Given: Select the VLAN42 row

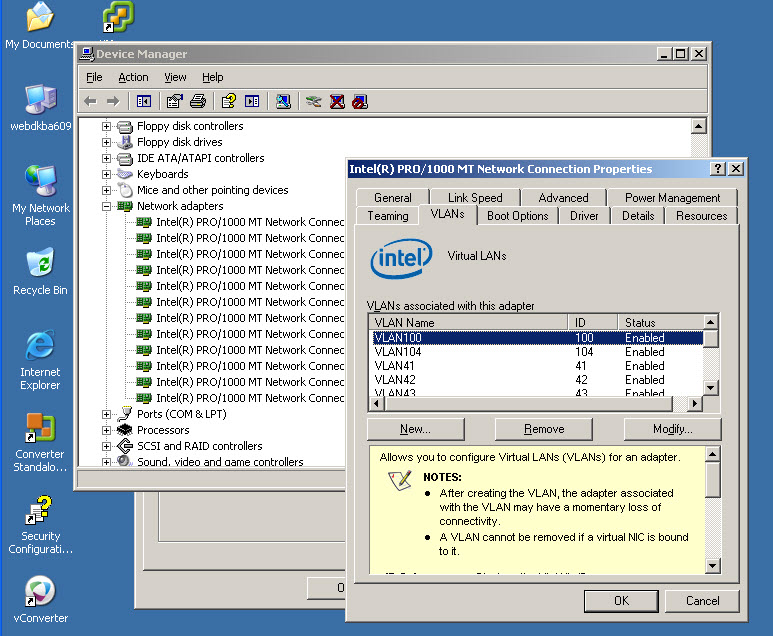Looking at the screenshot, I should (537, 380).
